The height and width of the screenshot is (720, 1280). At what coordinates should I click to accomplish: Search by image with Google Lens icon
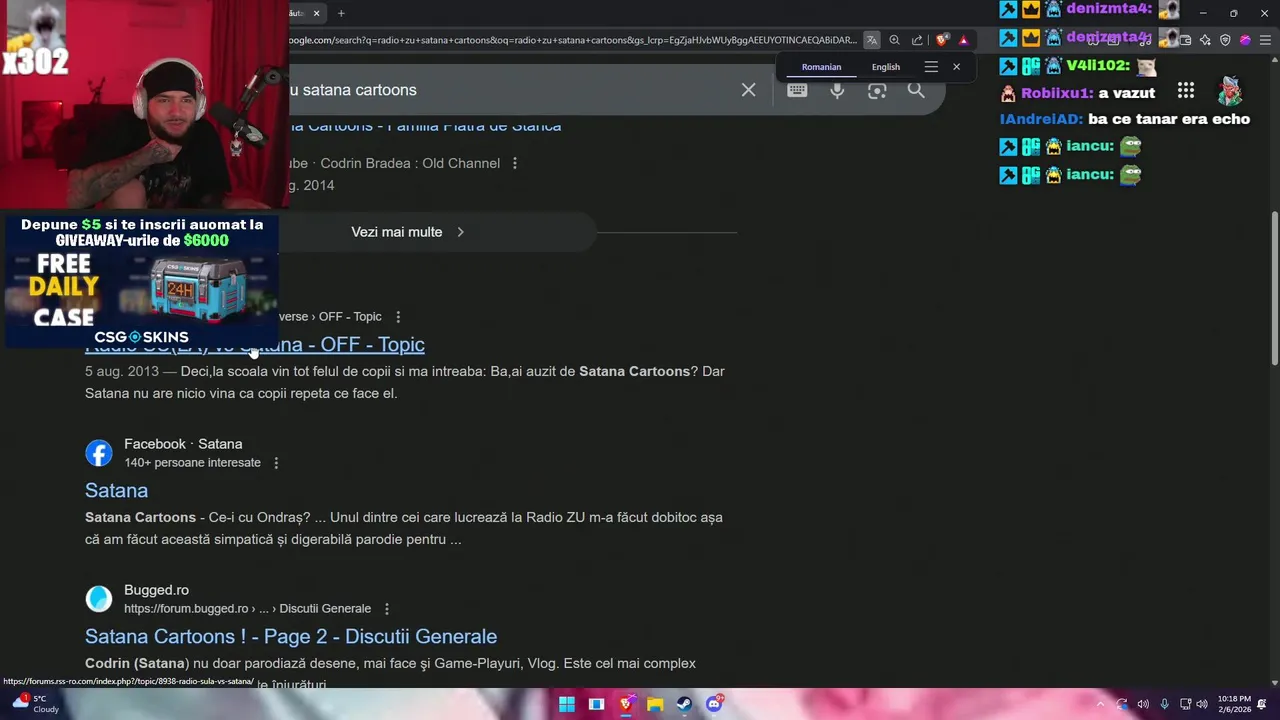[x=877, y=90]
